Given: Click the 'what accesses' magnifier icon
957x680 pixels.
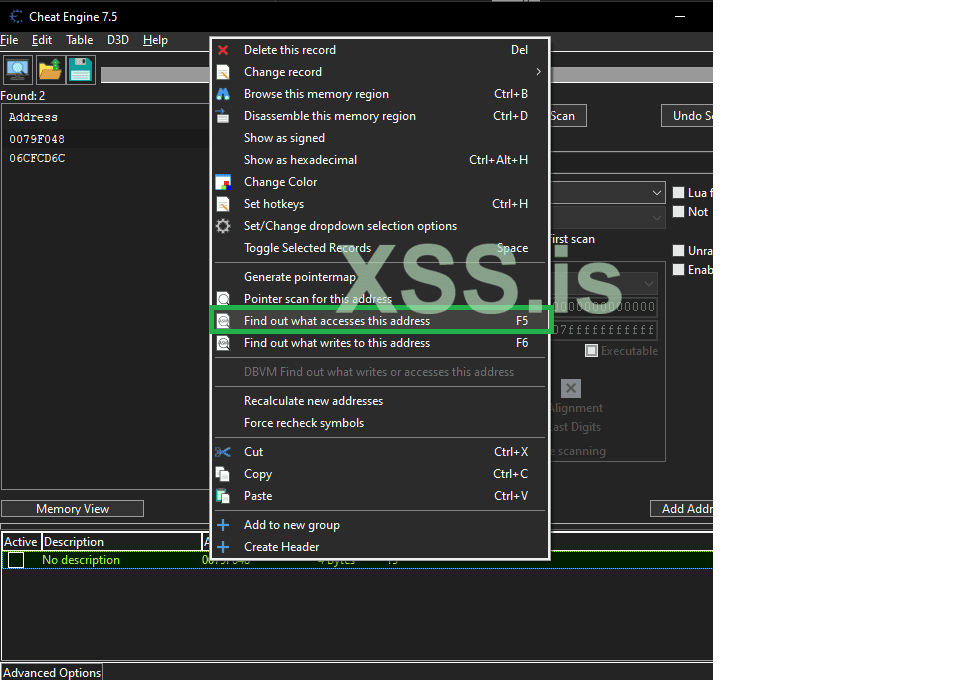Looking at the screenshot, I should (x=223, y=321).
